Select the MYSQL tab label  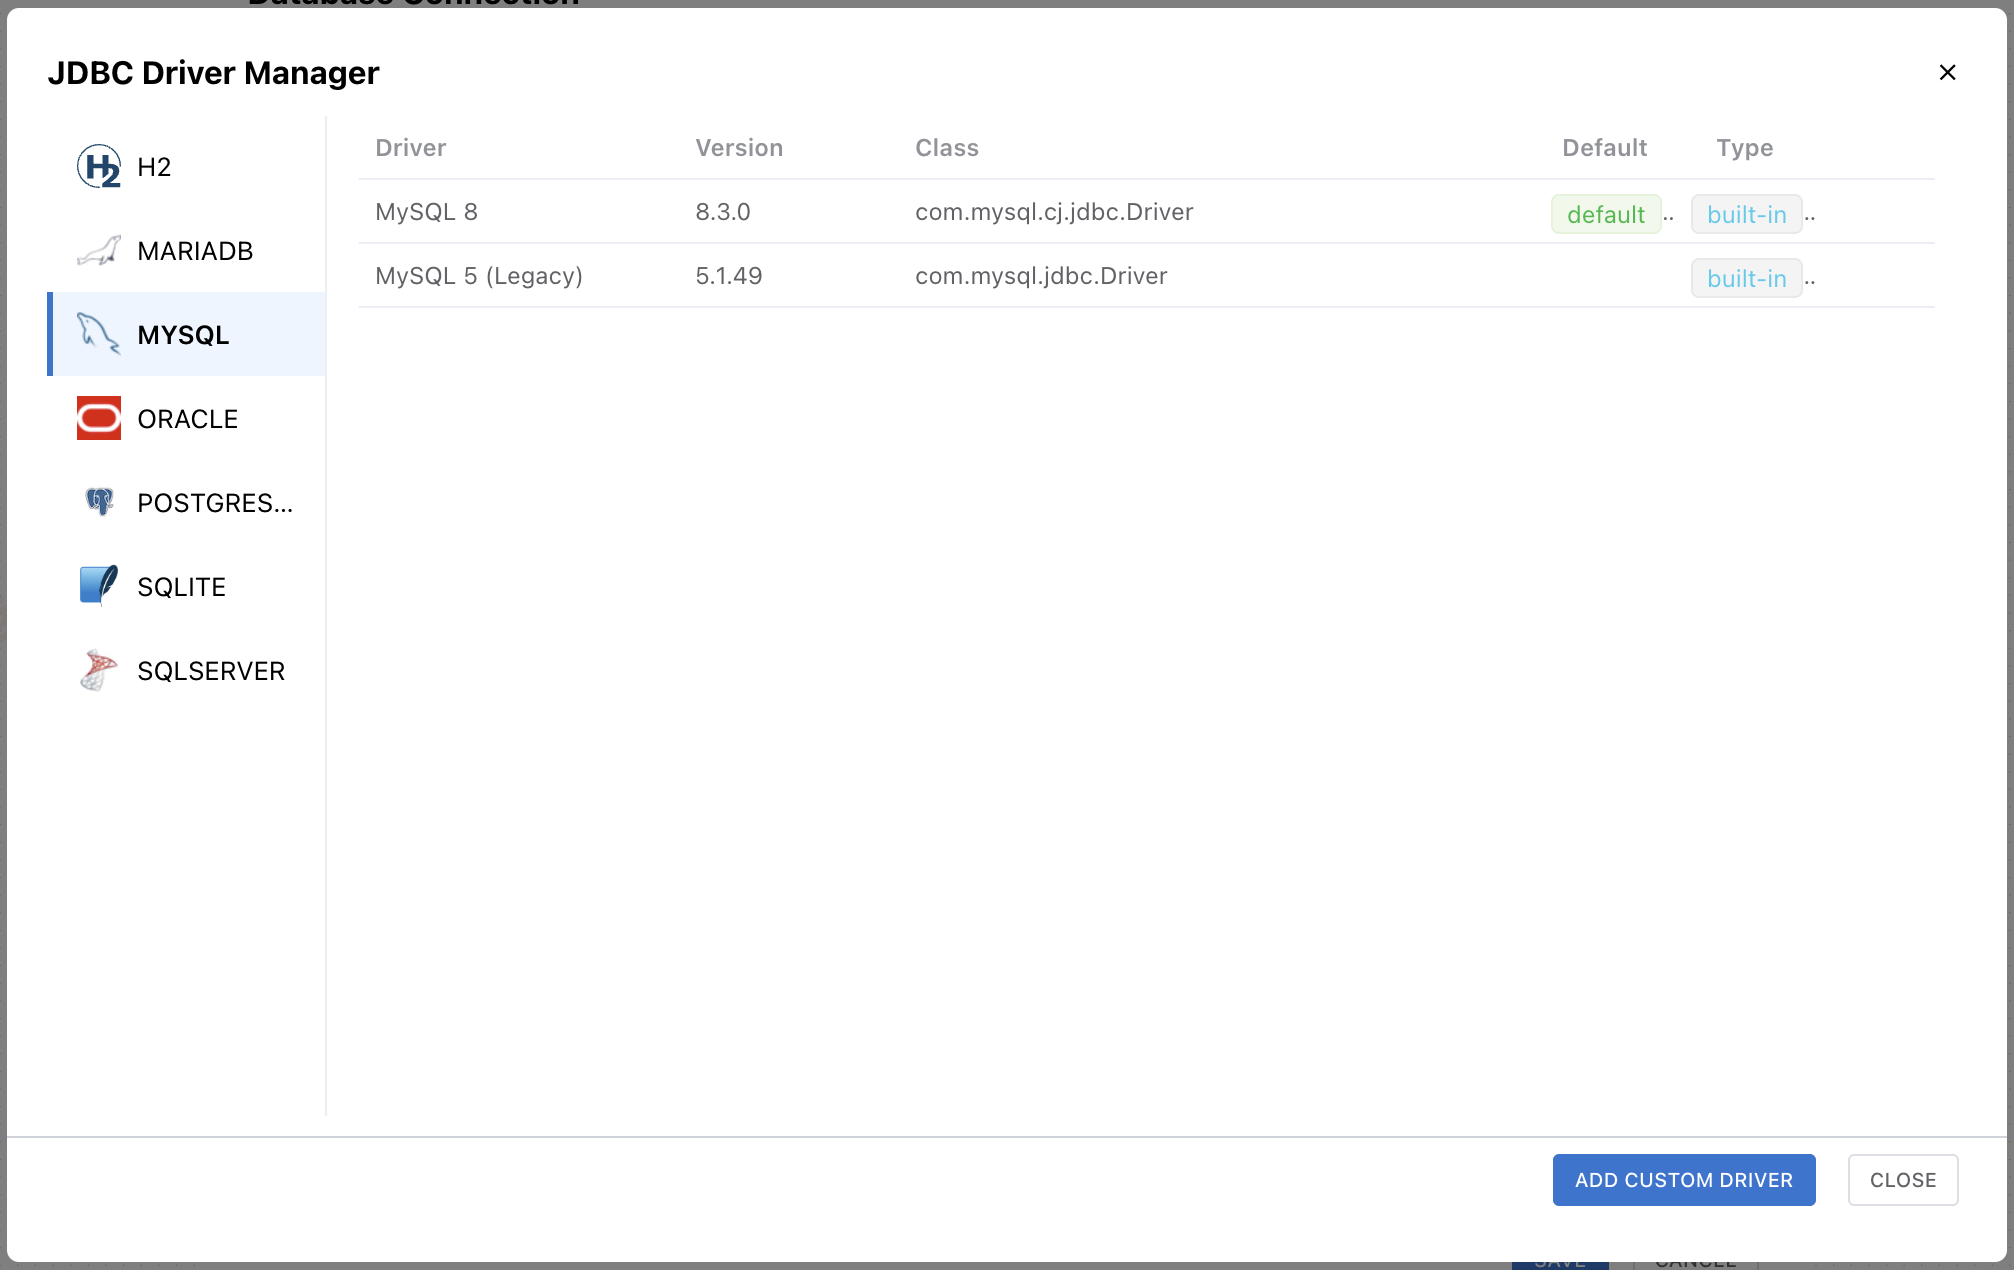(x=183, y=335)
